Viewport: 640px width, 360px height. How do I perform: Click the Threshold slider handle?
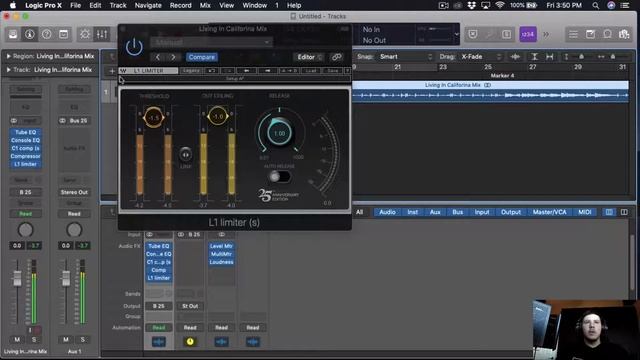click(154, 118)
